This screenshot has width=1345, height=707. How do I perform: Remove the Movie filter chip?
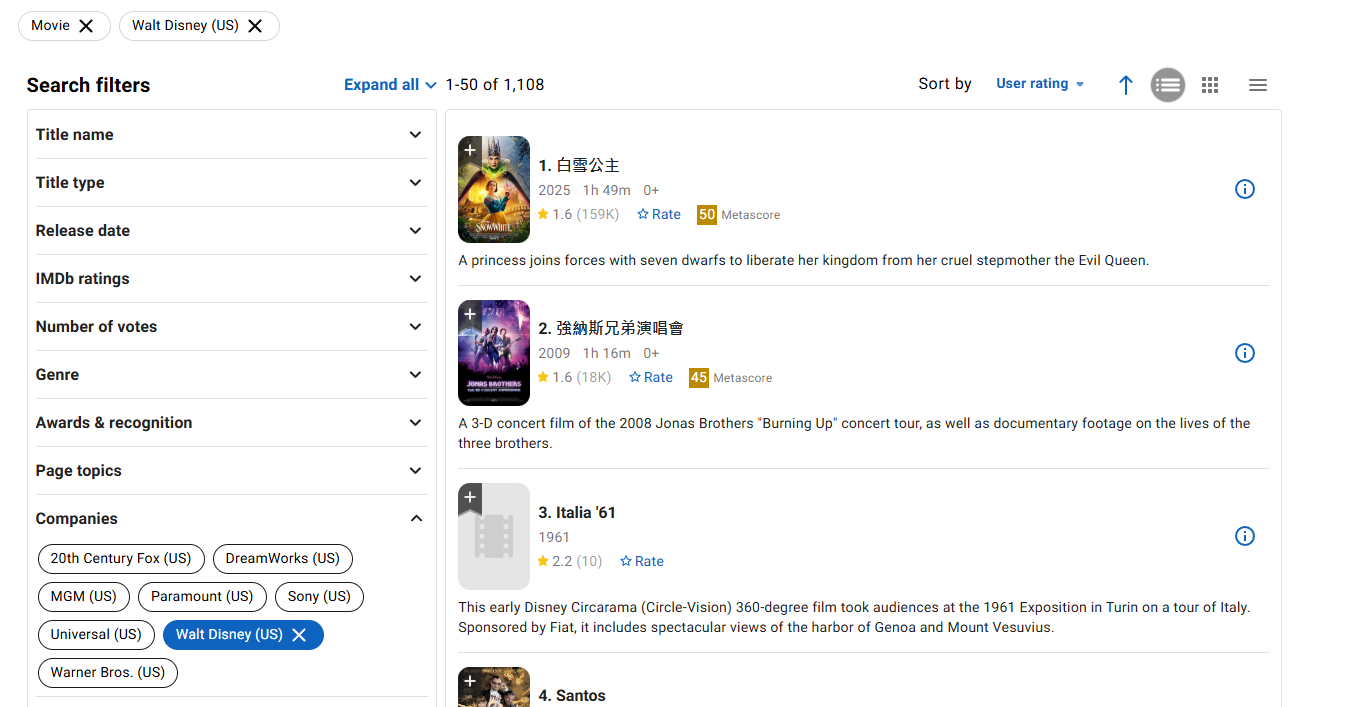(x=86, y=26)
